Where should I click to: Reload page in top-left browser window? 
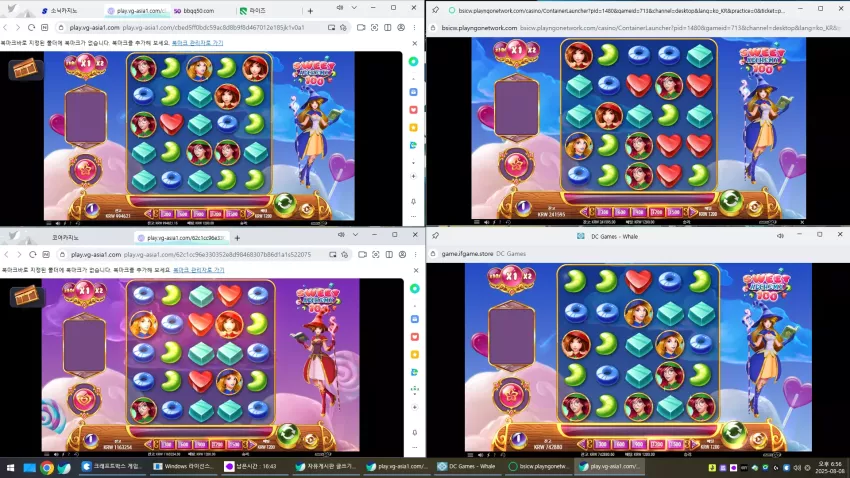click(31, 27)
